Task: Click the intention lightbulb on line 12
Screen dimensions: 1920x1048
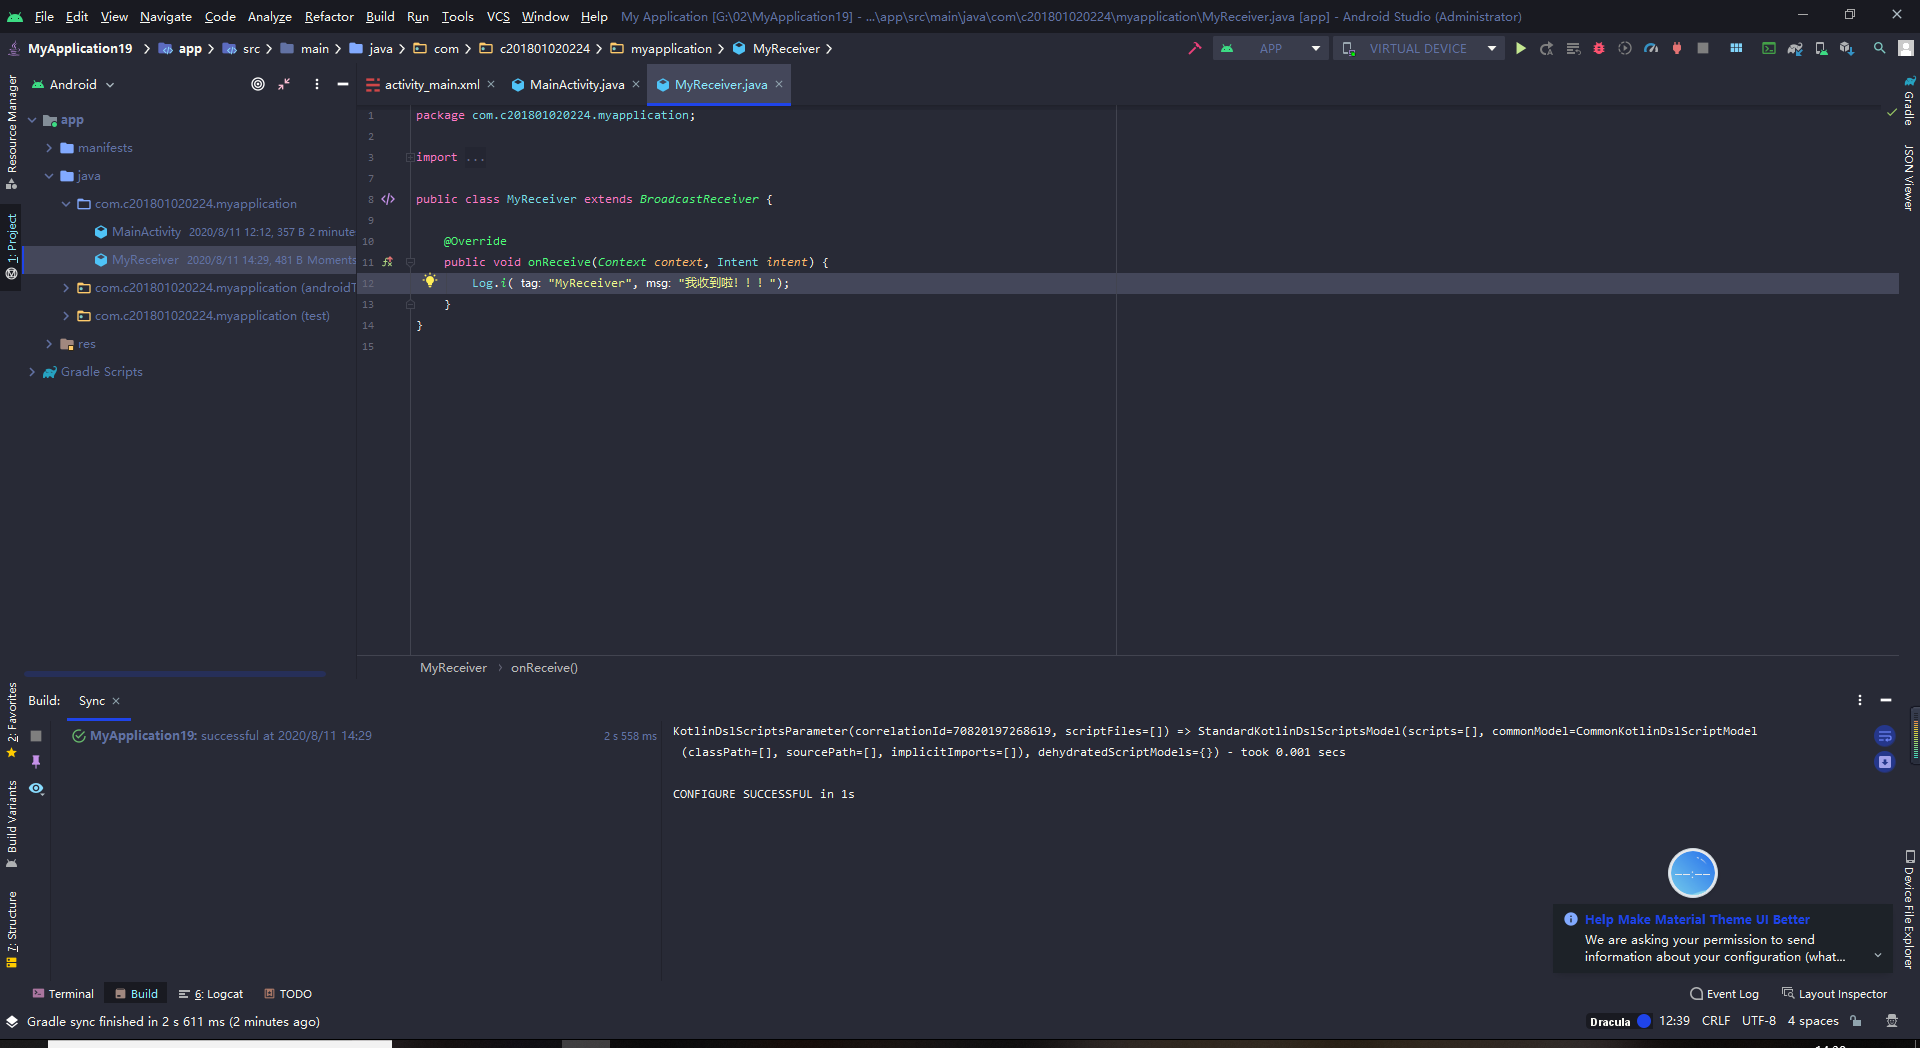Action: coord(430,281)
